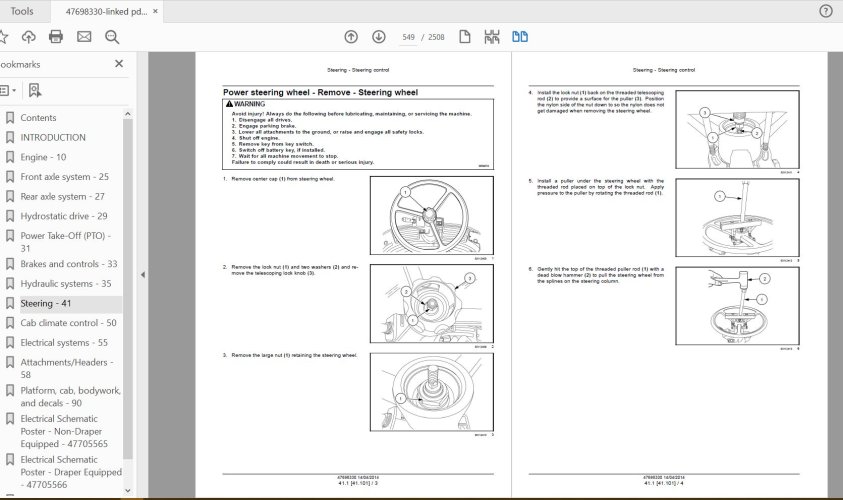
Task: Open Electrical systems - 55 bookmark
Action: (x=64, y=342)
